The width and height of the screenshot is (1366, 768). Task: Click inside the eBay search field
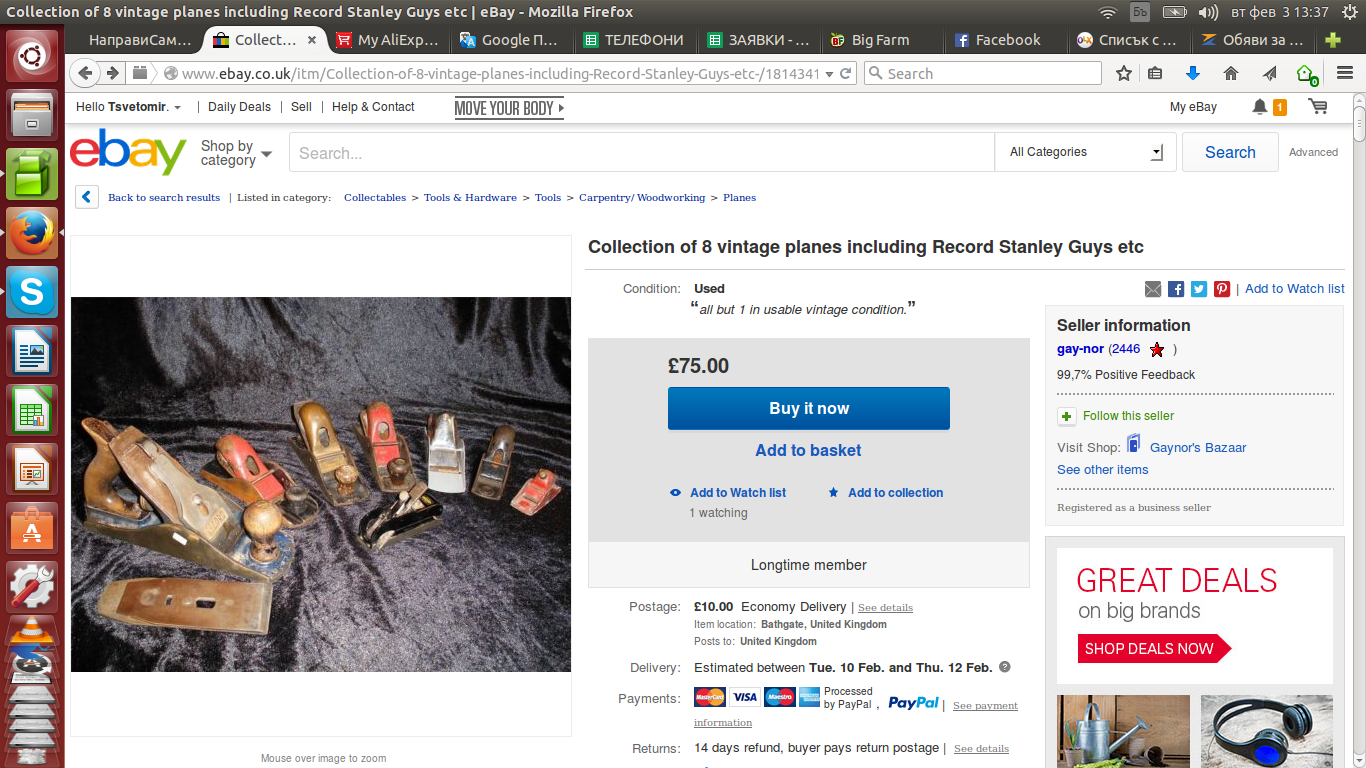[x=640, y=153]
